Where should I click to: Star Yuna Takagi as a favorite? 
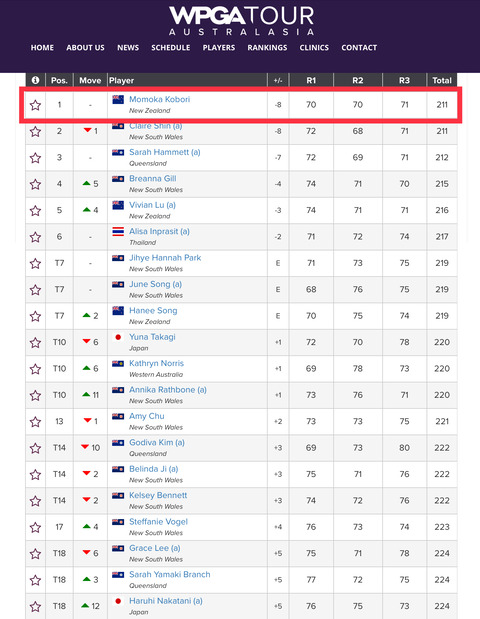click(x=36, y=343)
